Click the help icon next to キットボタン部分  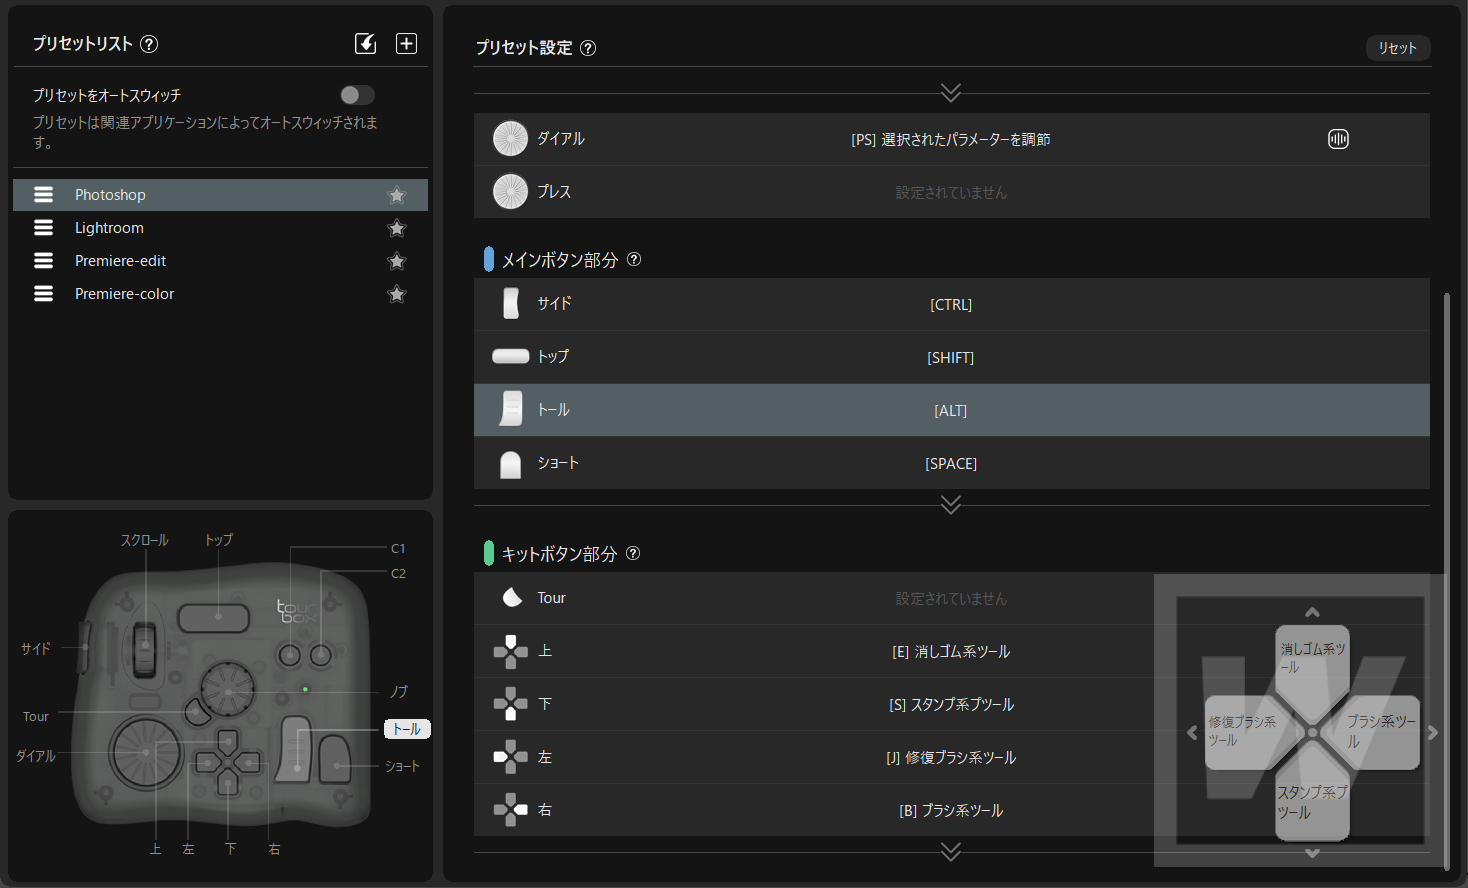click(x=633, y=553)
